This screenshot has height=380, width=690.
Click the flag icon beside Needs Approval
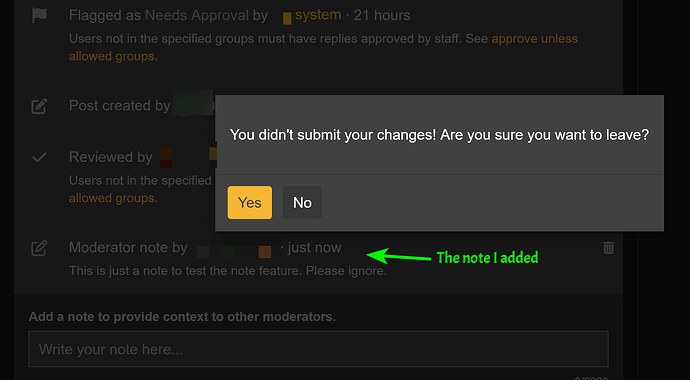point(39,15)
